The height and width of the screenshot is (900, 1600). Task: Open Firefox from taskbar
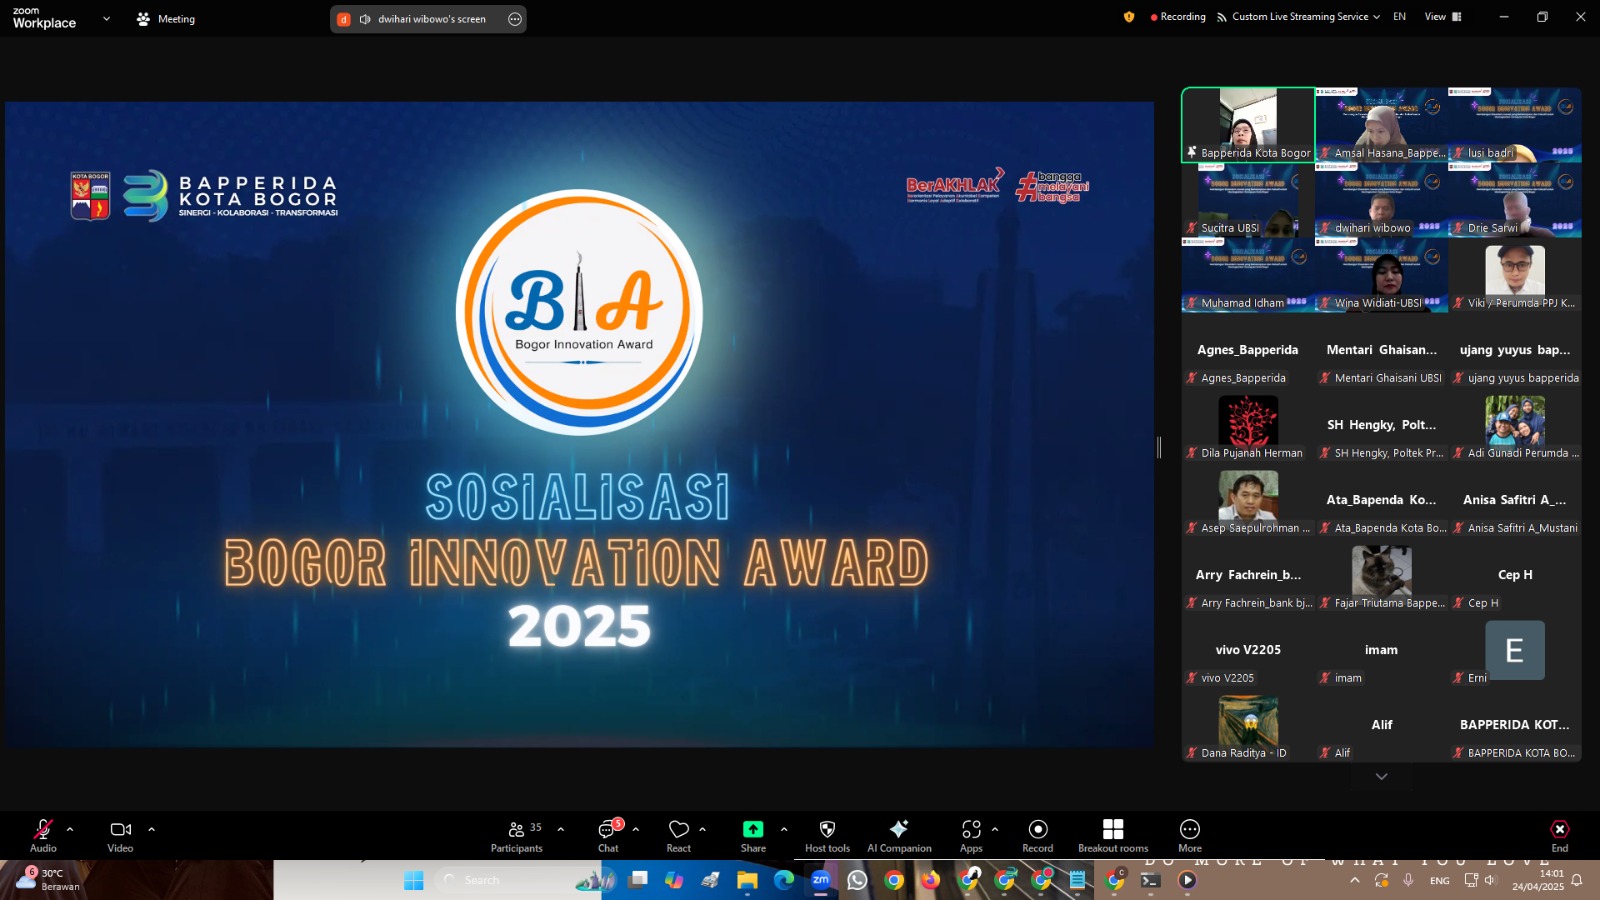coord(931,880)
